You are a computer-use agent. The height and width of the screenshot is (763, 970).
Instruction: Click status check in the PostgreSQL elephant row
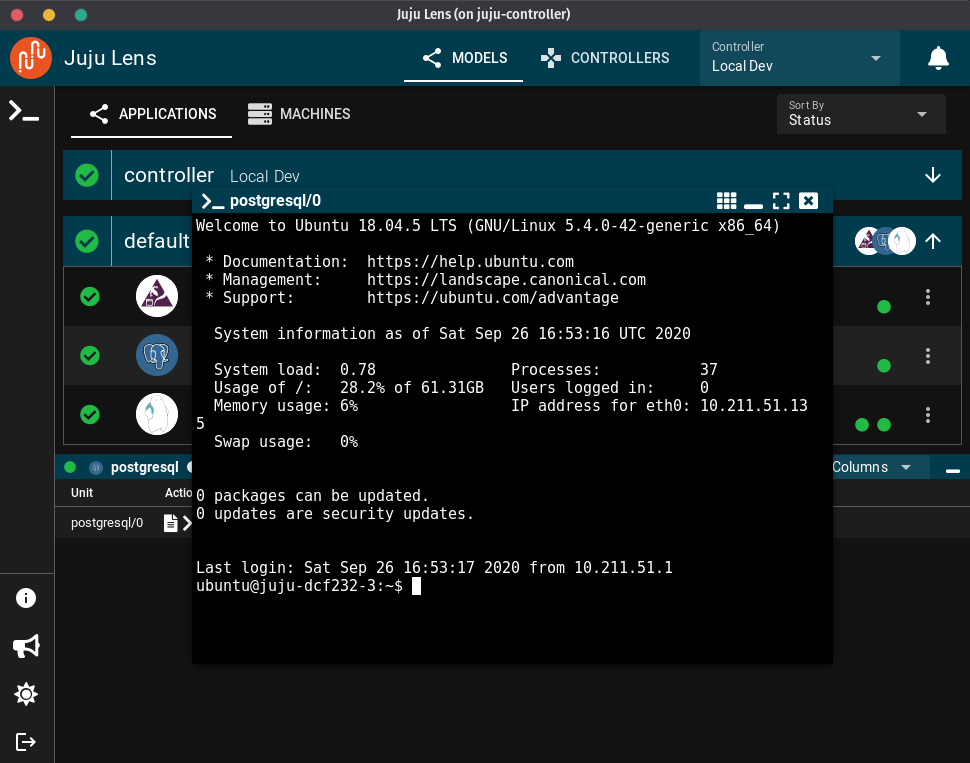pyautogui.click(x=90, y=355)
